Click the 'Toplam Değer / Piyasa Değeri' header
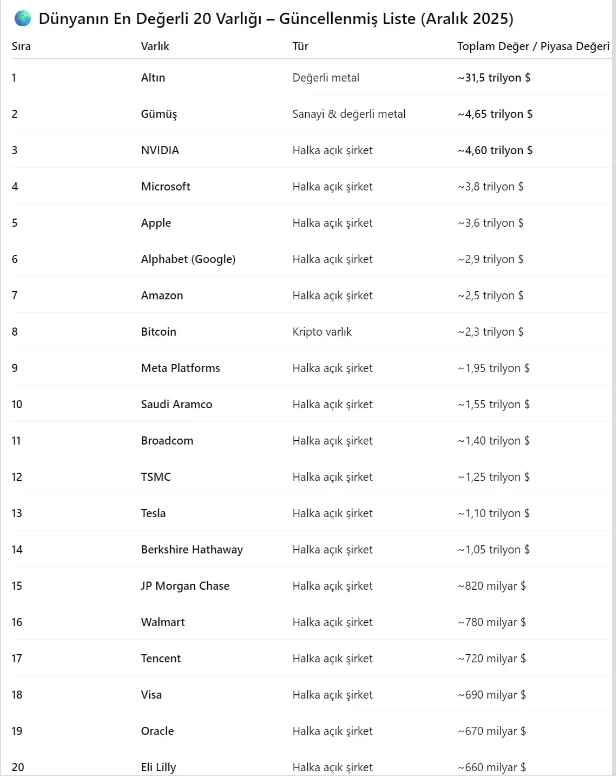 tap(532, 46)
